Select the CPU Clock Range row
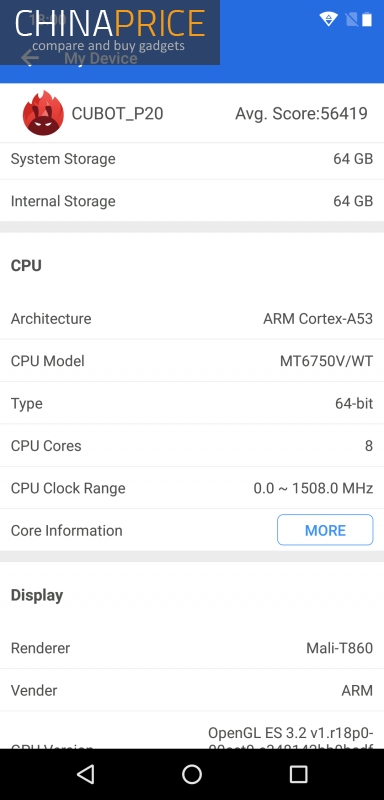 [x=192, y=488]
